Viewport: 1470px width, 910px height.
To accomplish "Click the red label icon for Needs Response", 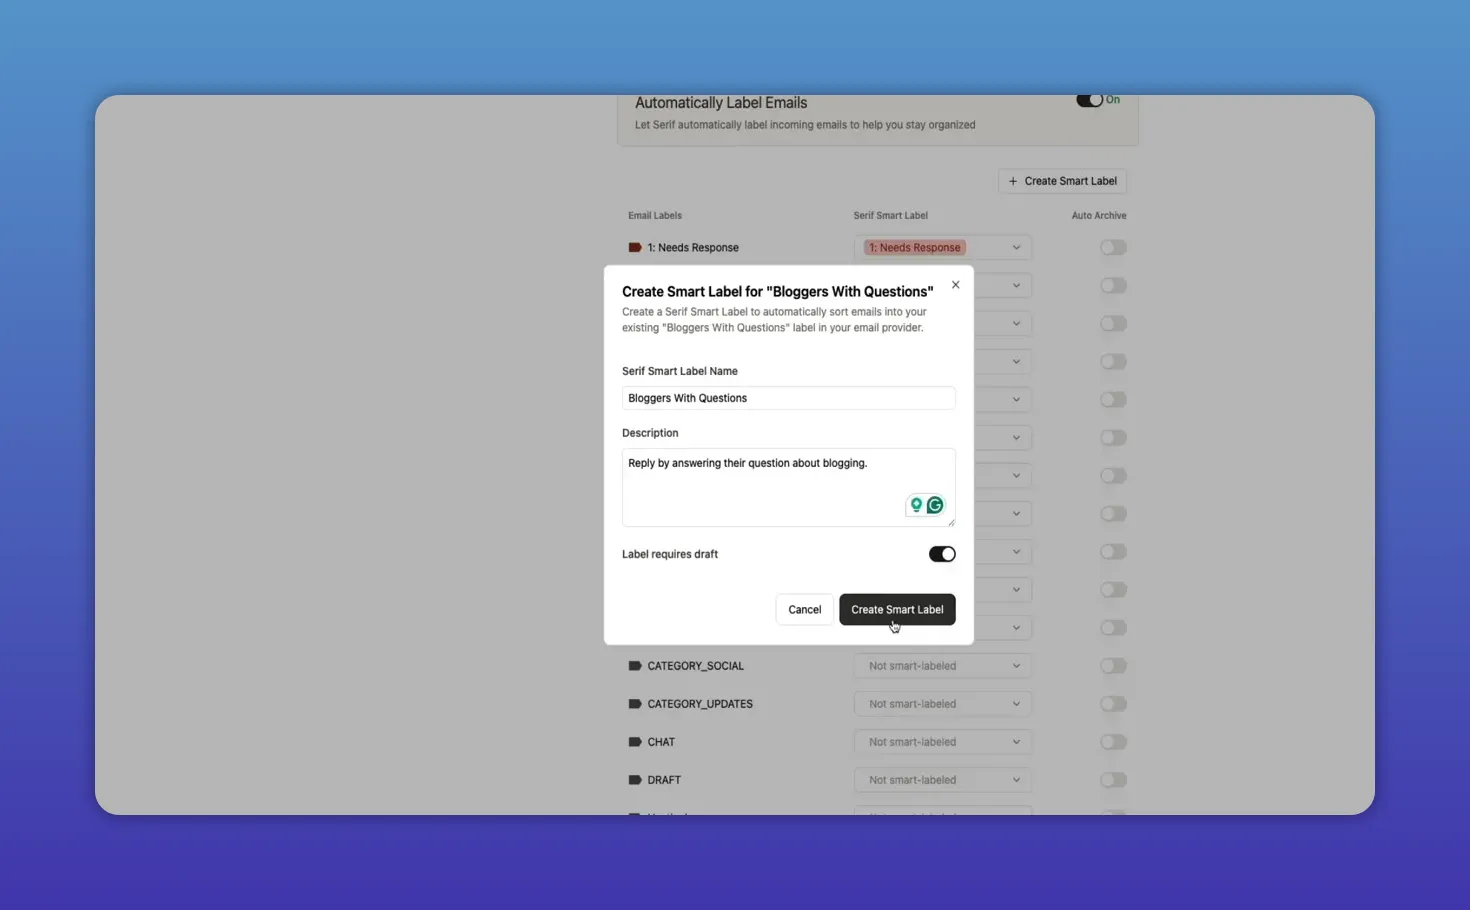I will click(x=634, y=247).
